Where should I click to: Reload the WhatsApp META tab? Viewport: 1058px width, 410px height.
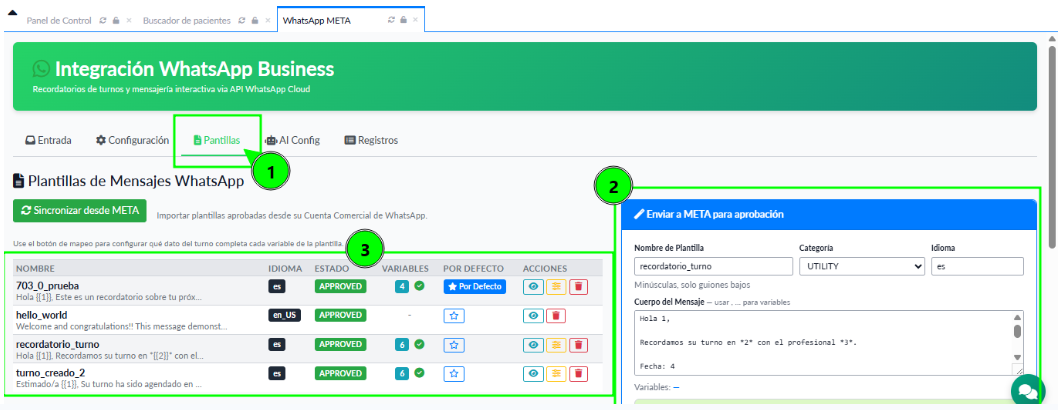coord(391,20)
